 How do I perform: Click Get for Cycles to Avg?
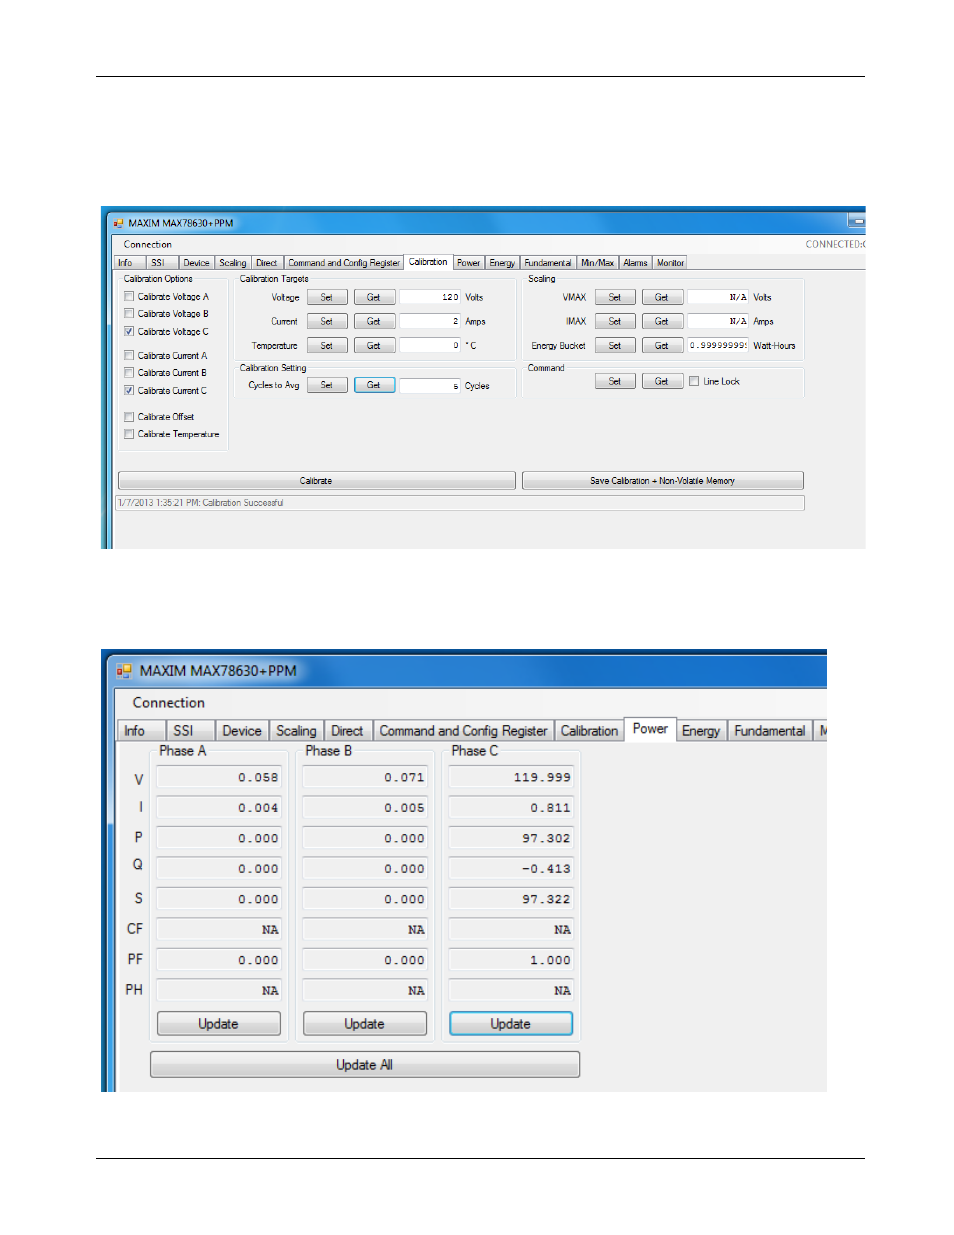pos(374,385)
